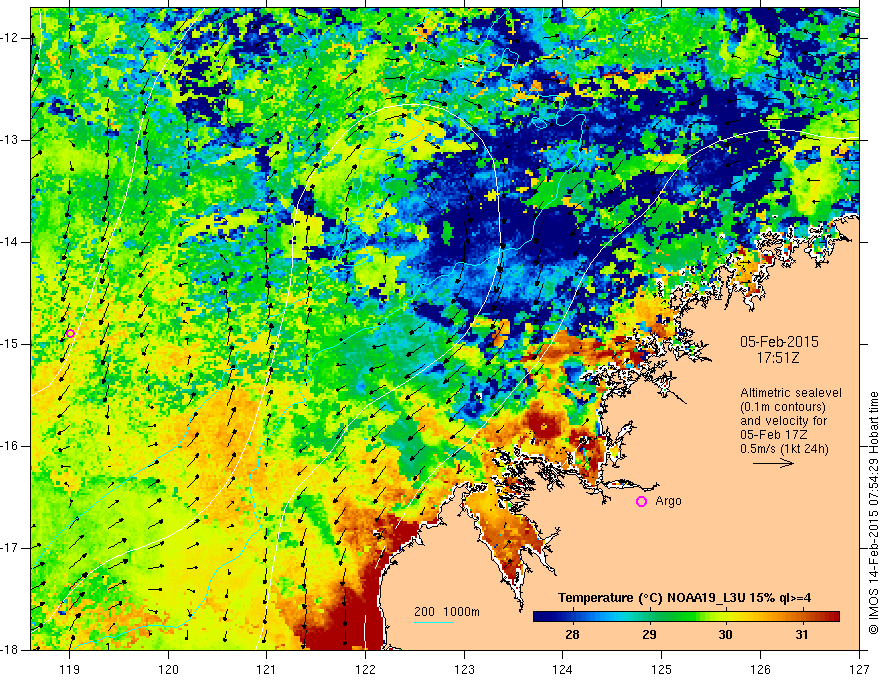
Task: Click the '-15' latitude axis label
Action: pos(10,344)
